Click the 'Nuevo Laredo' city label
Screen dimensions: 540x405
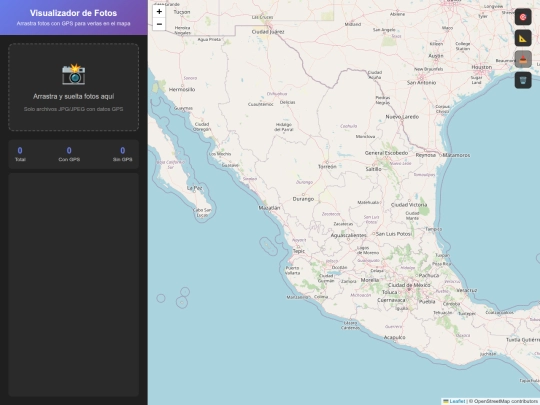pyautogui.click(x=402, y=117)
